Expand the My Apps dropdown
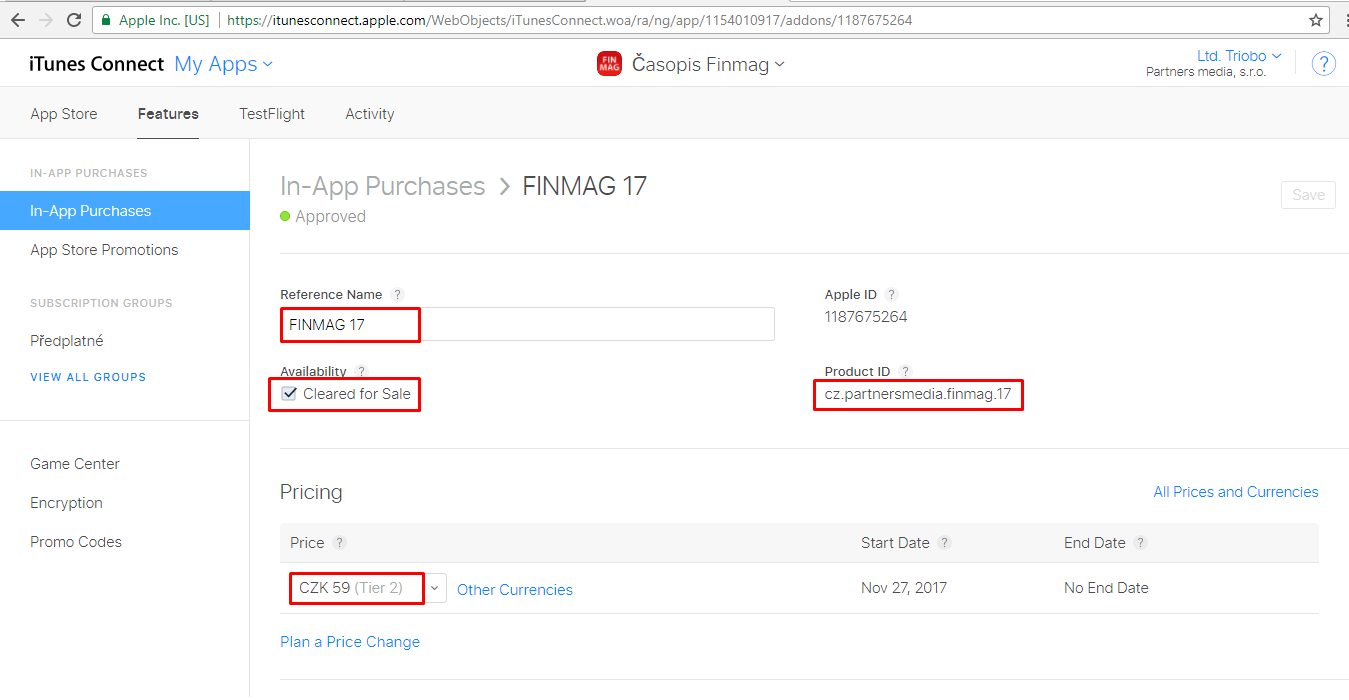This screenshot has height=700, width=1349. pos(223,64)
